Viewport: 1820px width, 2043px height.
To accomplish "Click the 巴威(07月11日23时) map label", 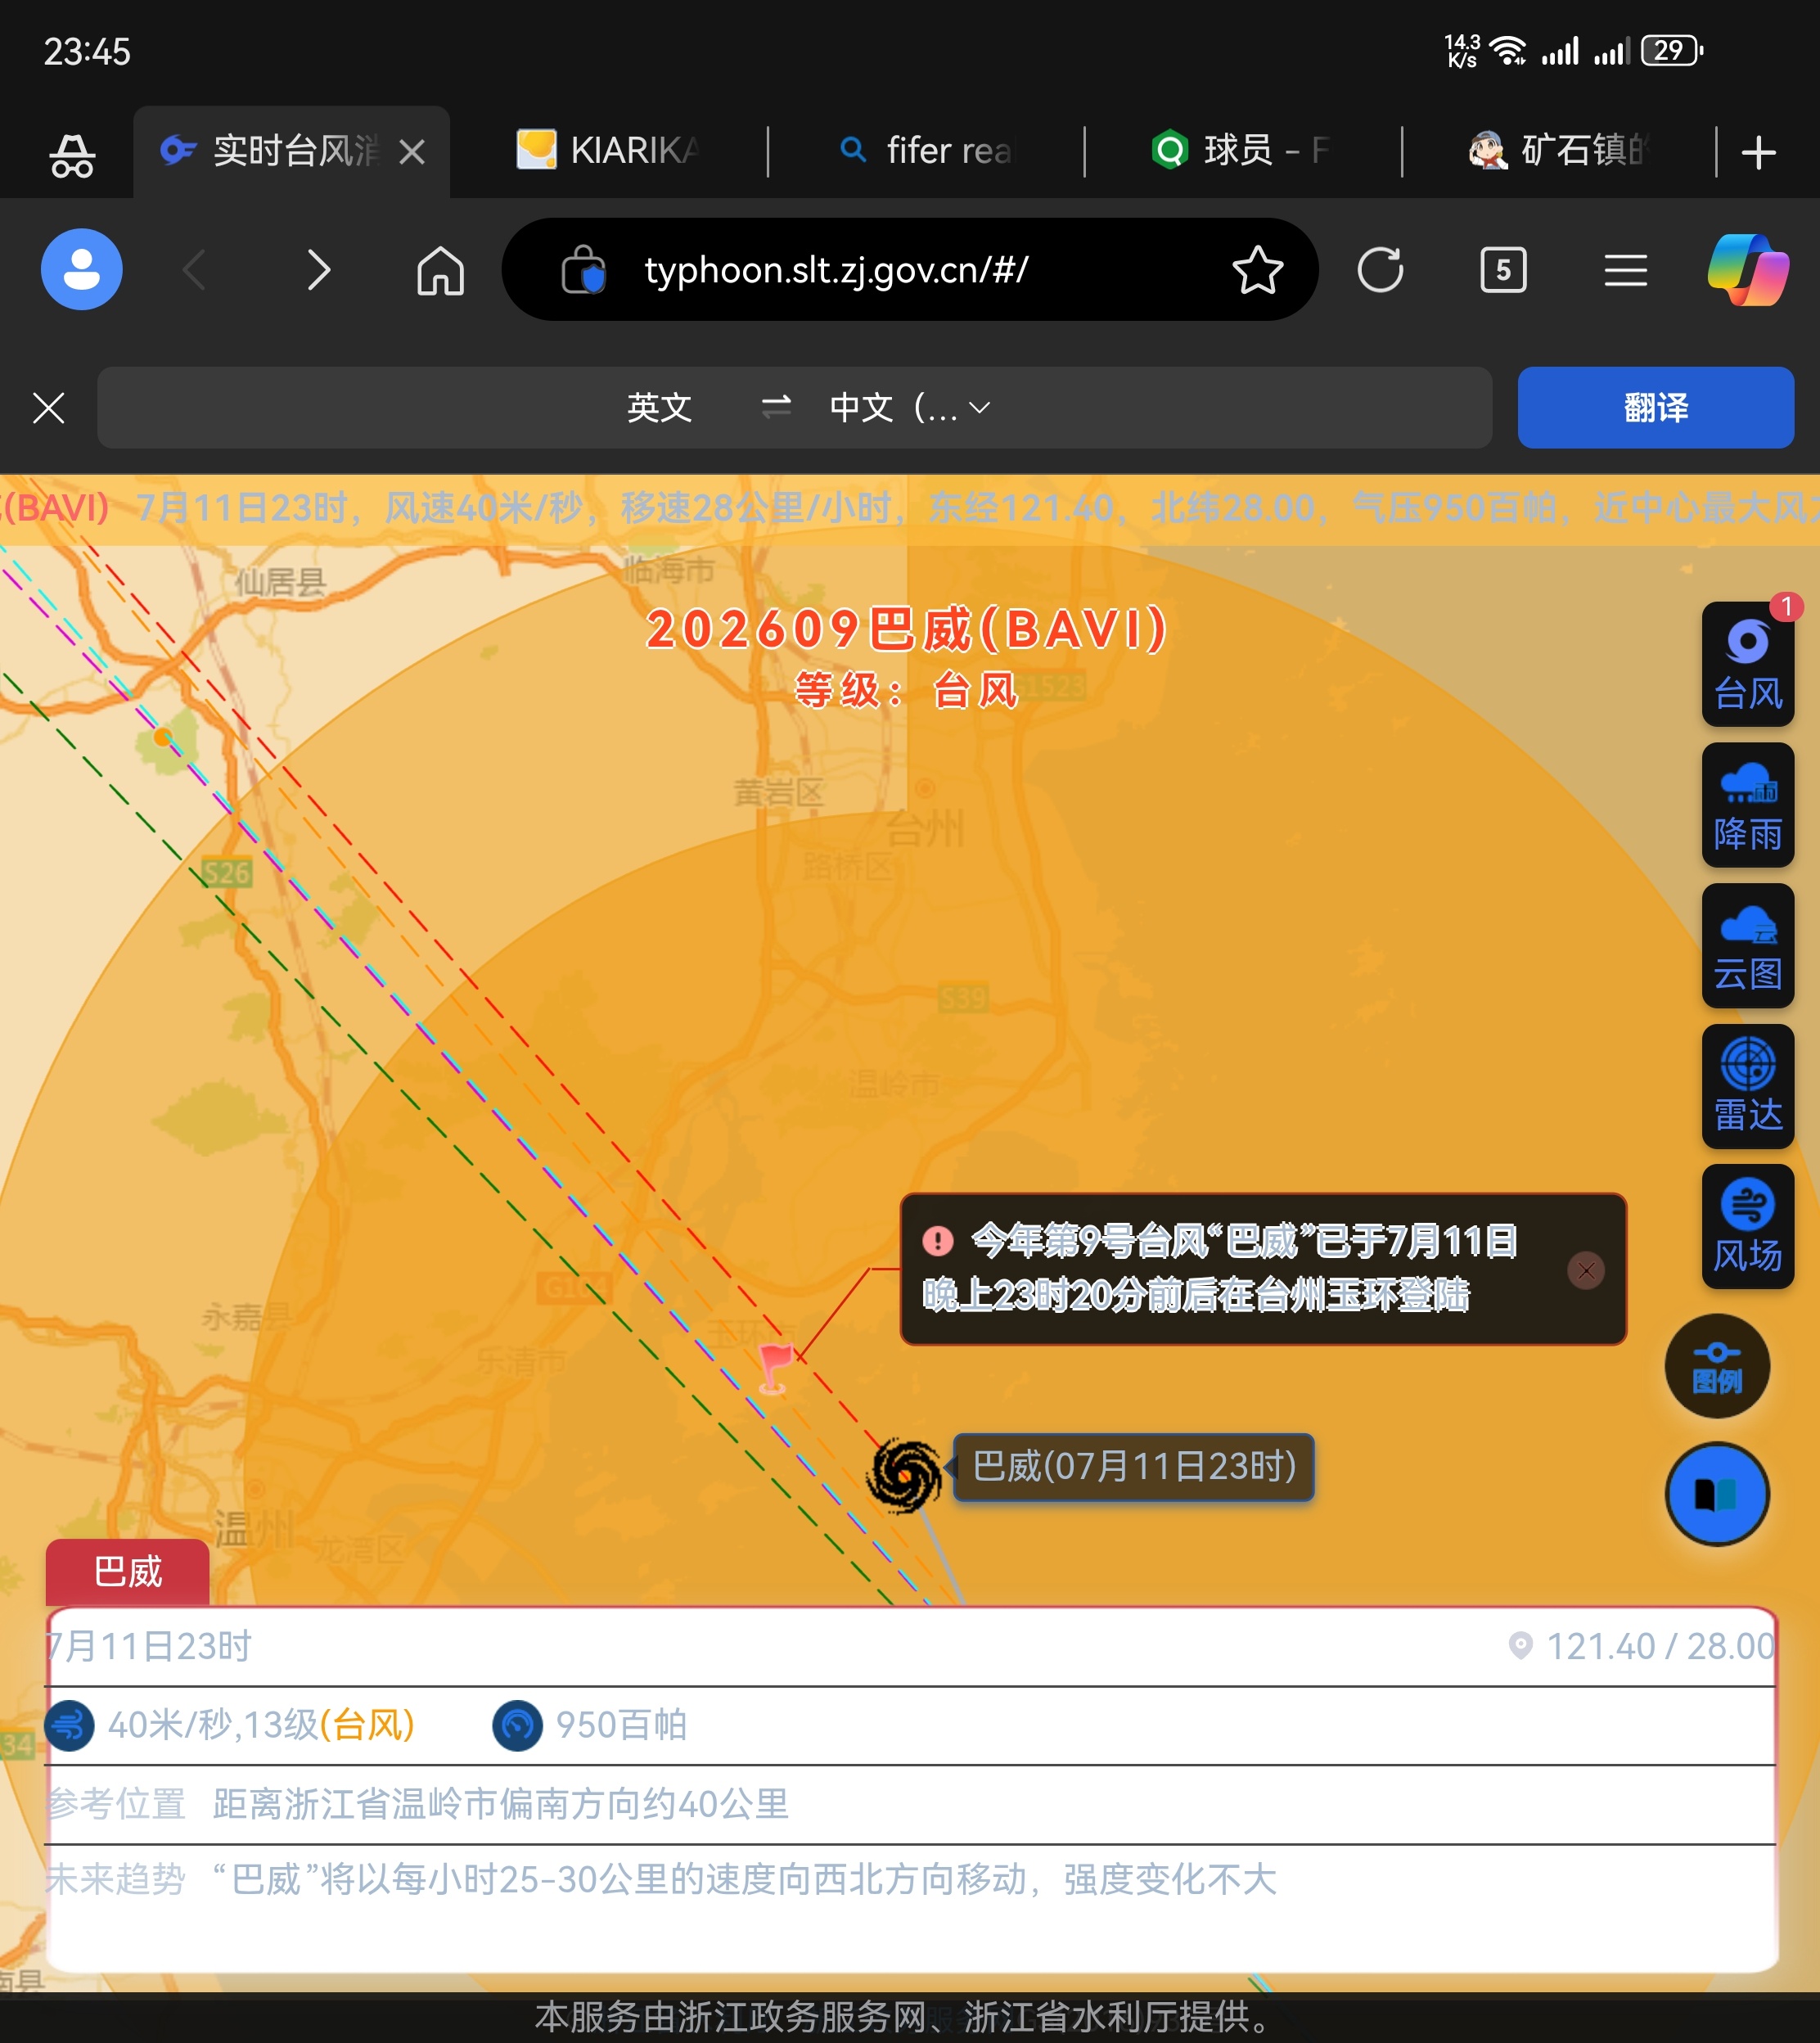I will (1133, 1467).
